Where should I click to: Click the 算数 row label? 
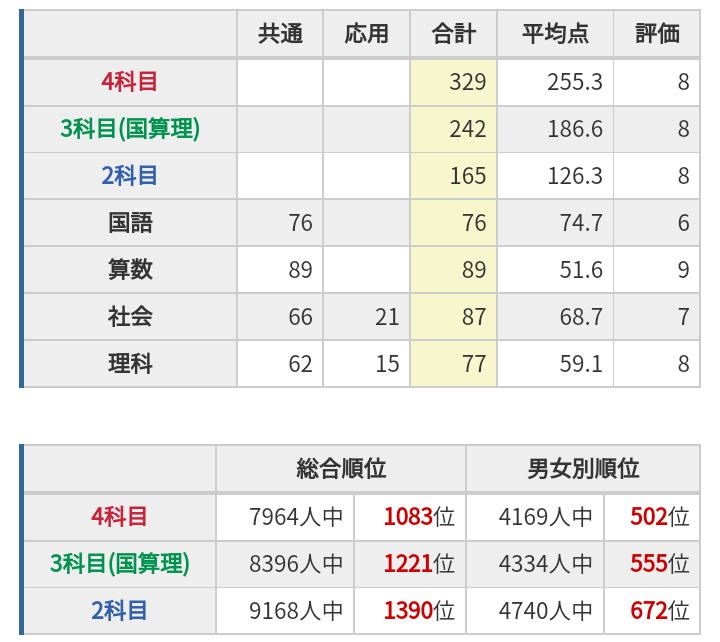pos(130,270)
